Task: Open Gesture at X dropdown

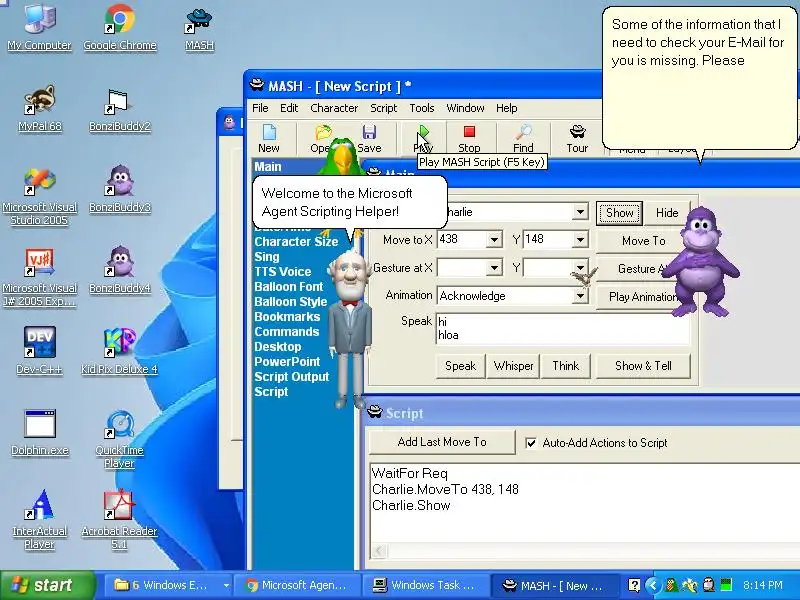Action: coord(494,268)
